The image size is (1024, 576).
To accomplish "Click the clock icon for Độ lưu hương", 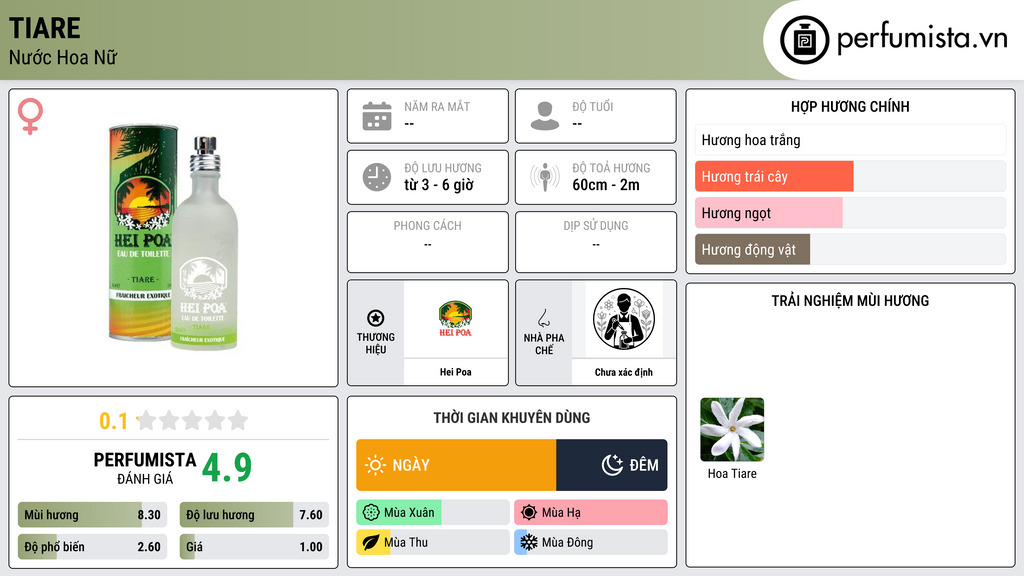I will 377,177.
